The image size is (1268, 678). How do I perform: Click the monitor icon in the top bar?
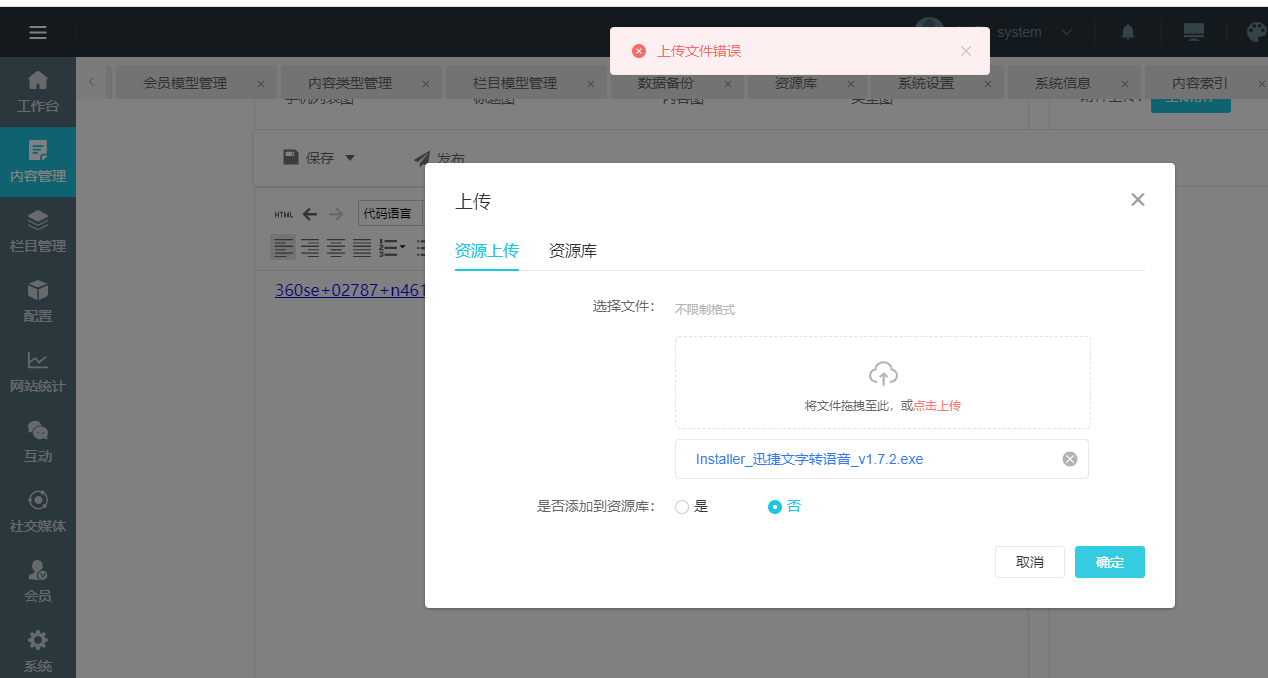point(1193,32)
